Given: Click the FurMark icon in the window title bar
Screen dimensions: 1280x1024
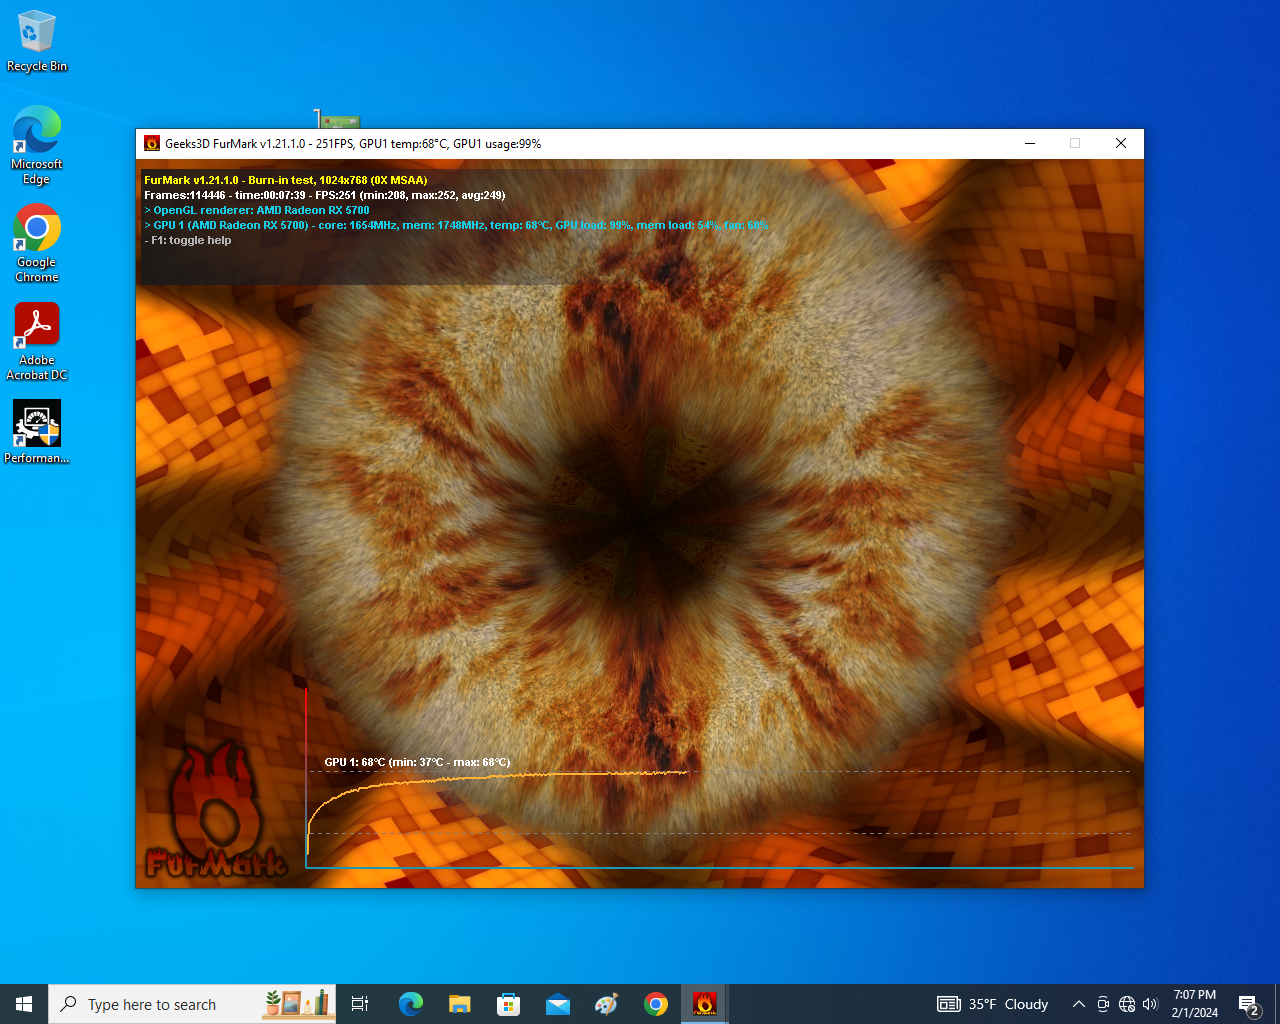Looking at the screenshot, I should (x=152, y=144).
